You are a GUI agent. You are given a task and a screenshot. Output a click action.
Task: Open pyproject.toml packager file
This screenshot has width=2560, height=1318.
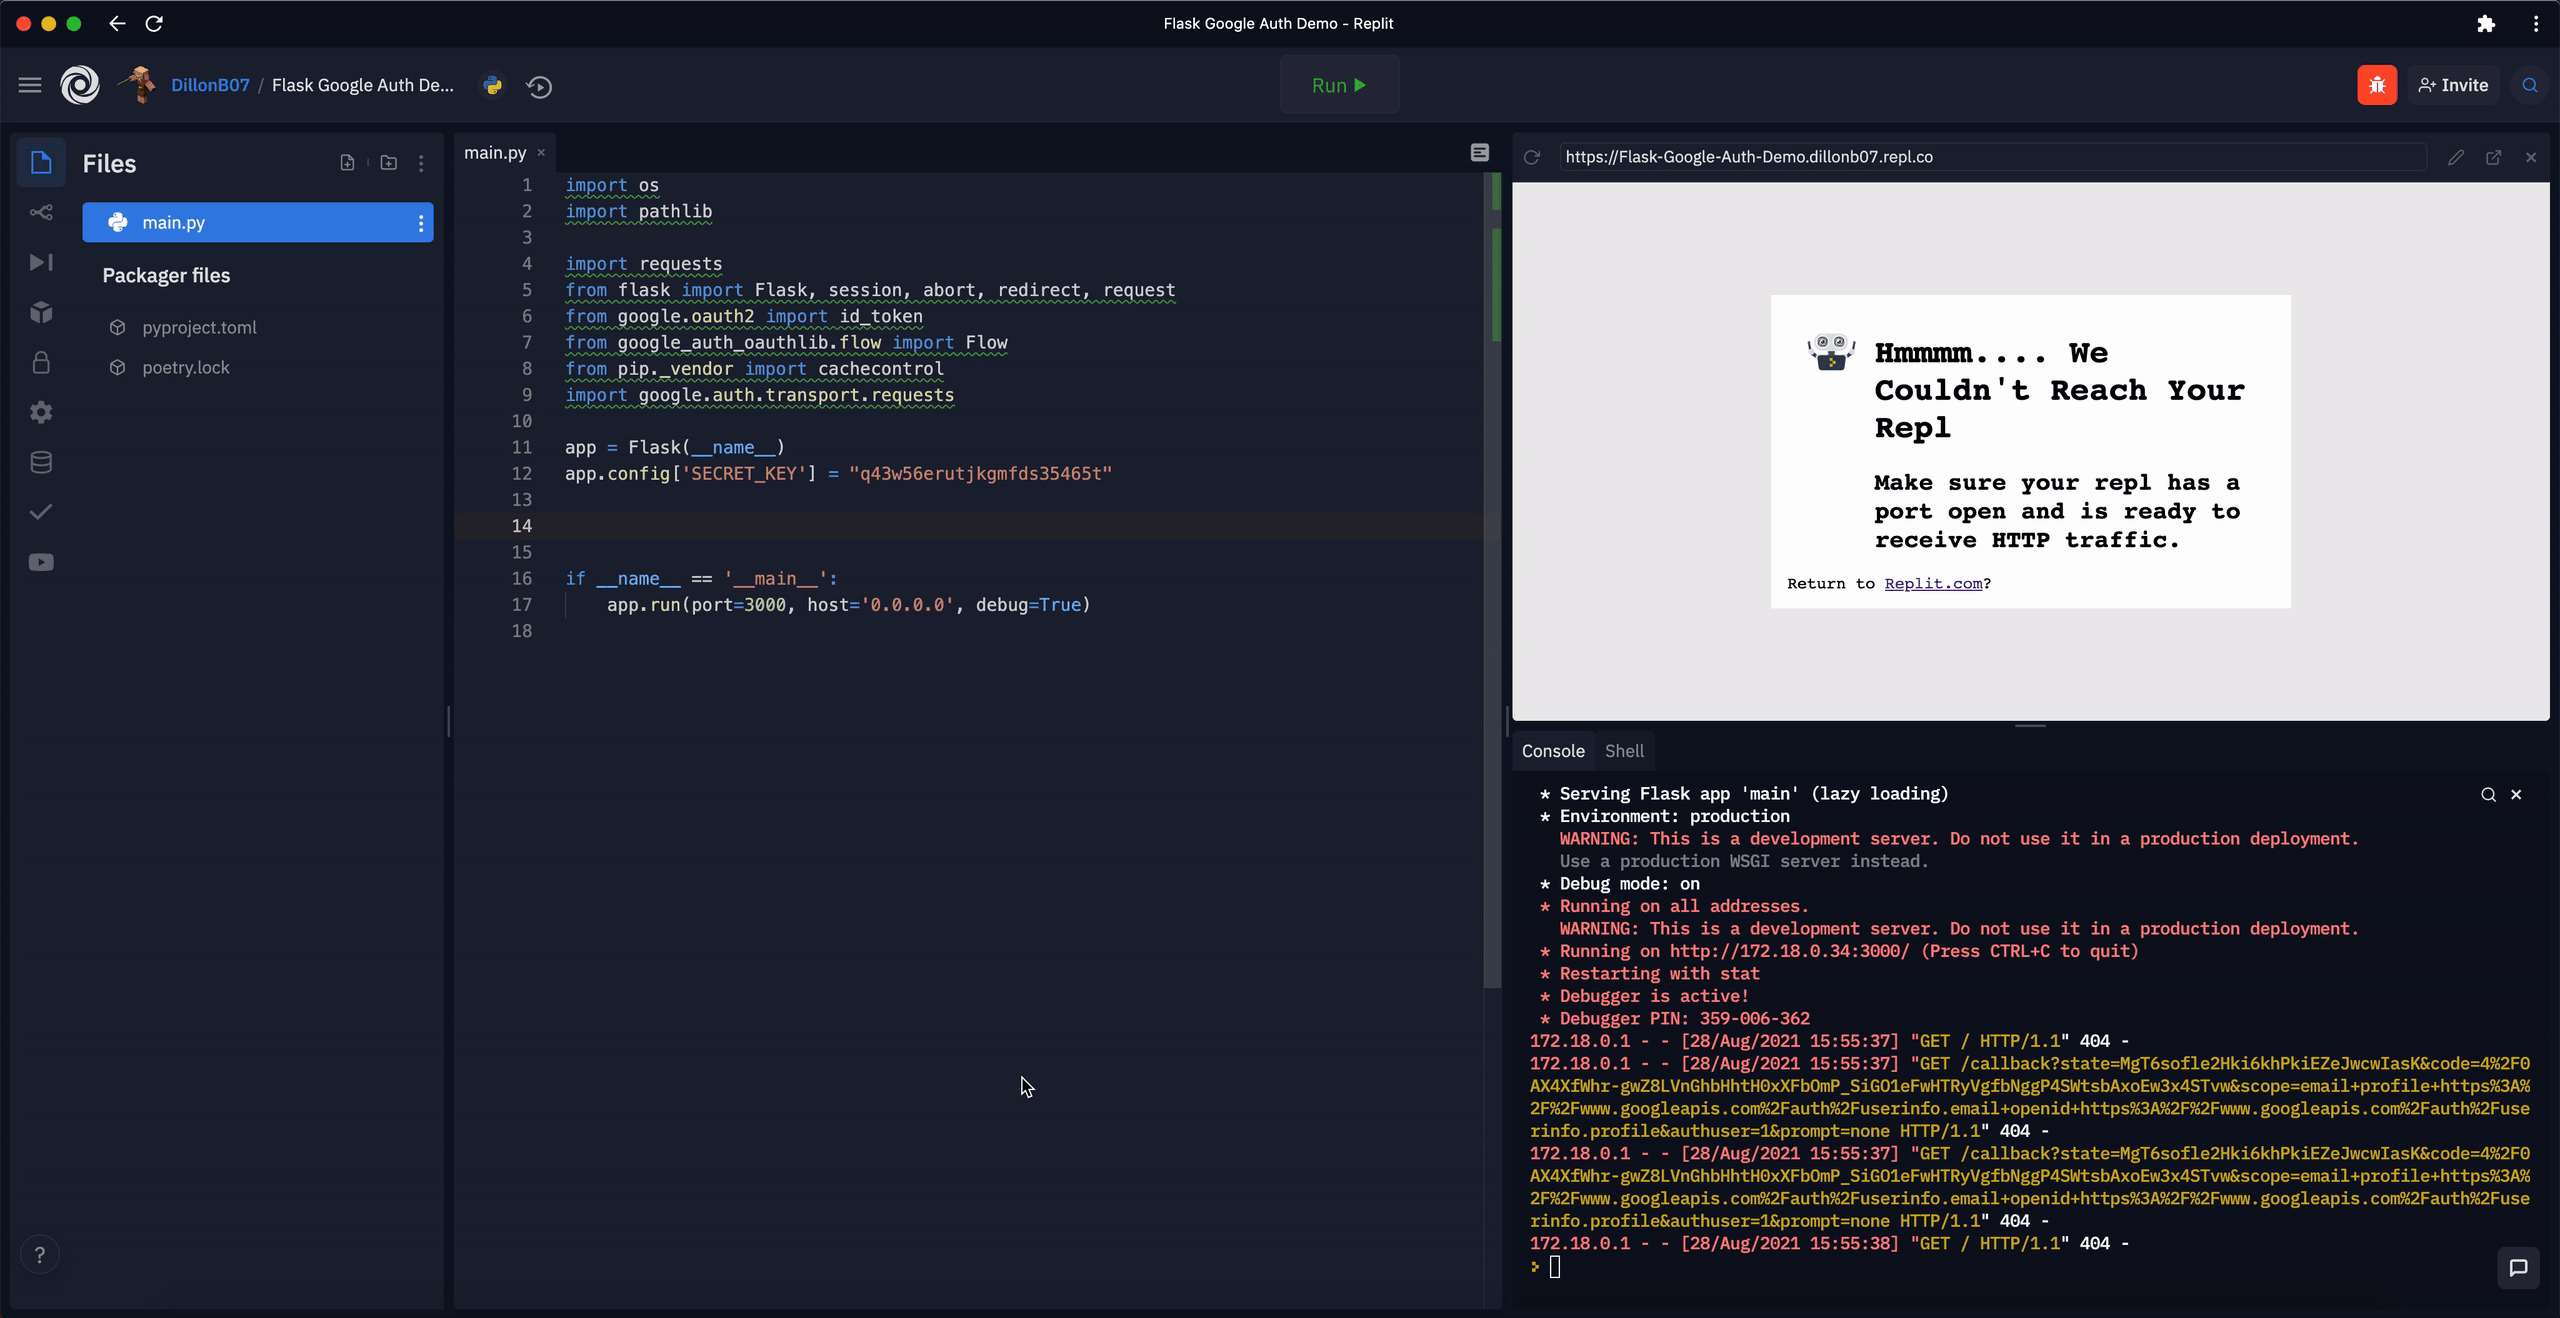click(x=199, y=327)
